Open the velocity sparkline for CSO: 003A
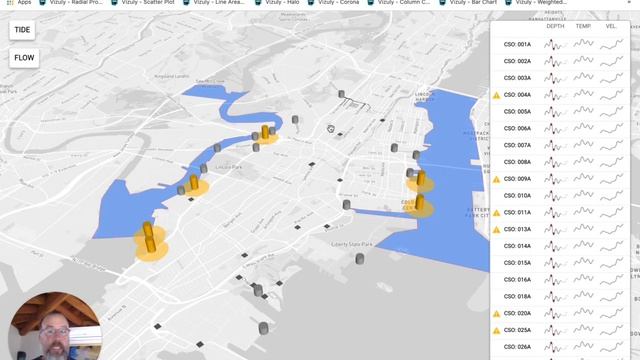 pos(611,78)
